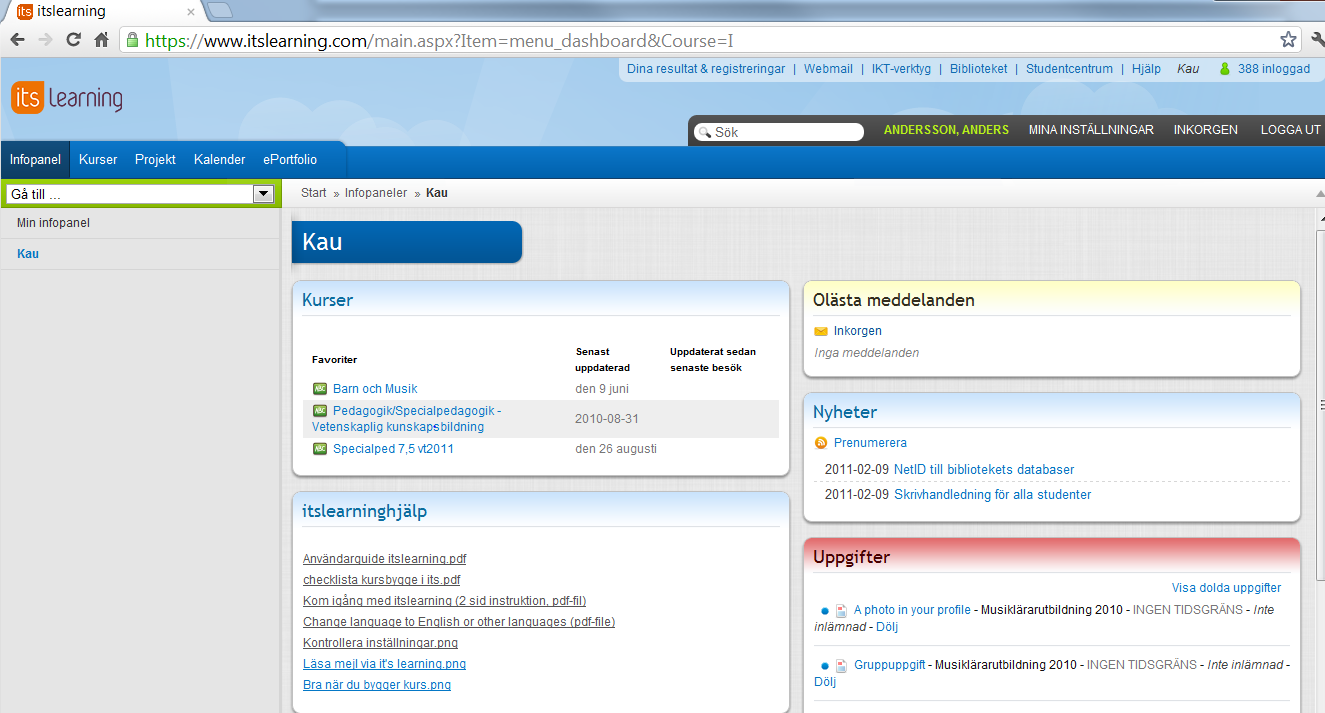
Task: Click Infopaneler in the breadcrumb
Action: [x=376, y=193]
